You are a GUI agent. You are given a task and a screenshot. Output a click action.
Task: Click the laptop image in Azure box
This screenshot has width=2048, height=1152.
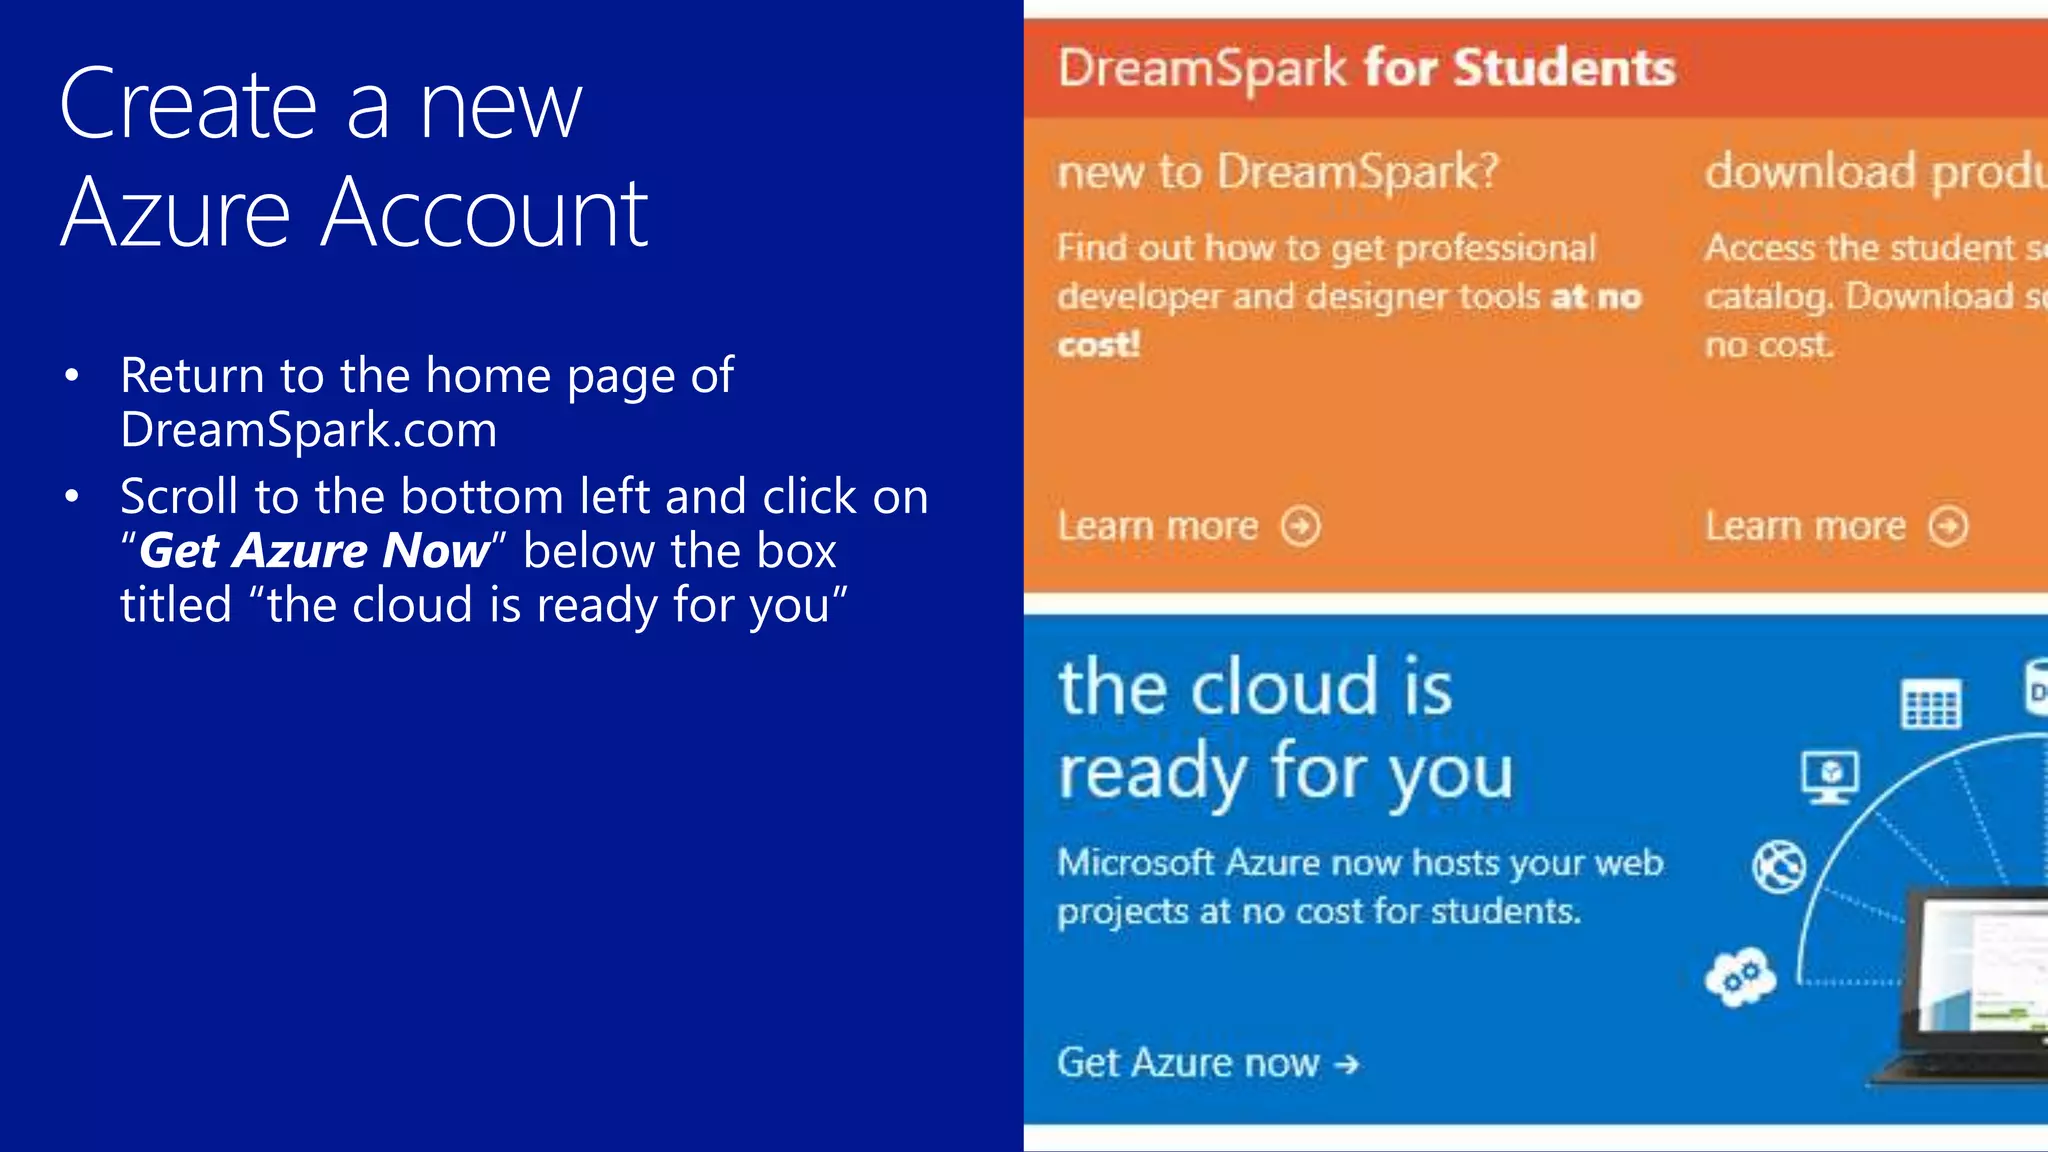tap(1970, 990)
